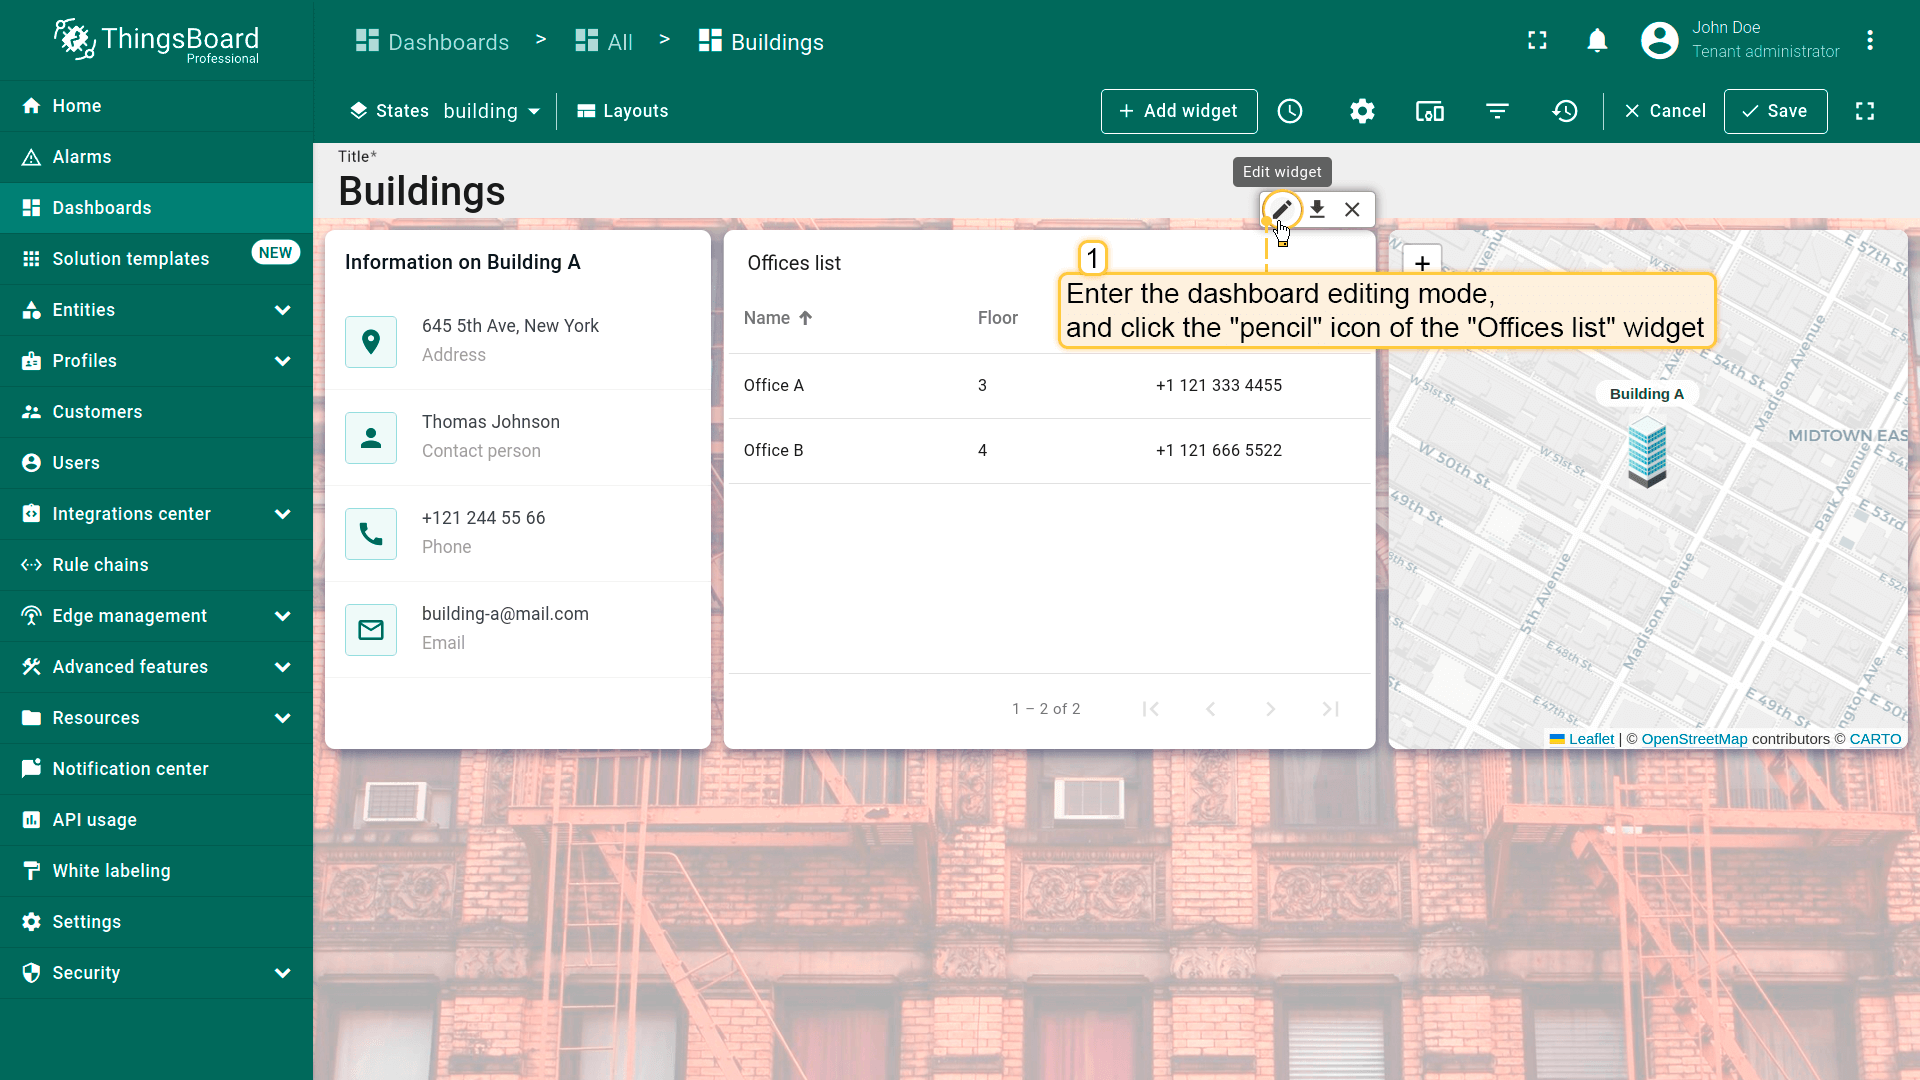Toggle fullscreen icon in top bar
Screen dimensions: 1920x1080
tap(1537, 41)
